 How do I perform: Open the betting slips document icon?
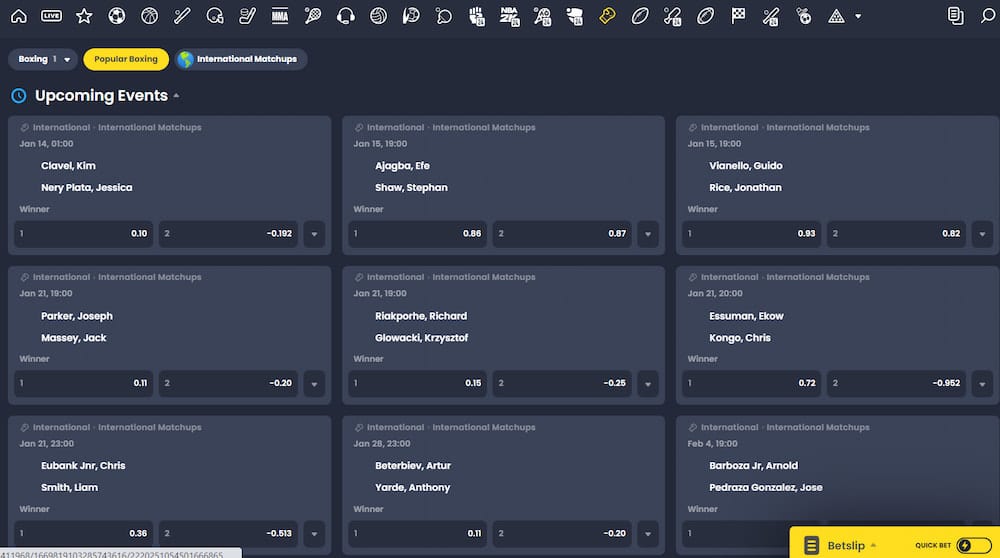[955, 16]
